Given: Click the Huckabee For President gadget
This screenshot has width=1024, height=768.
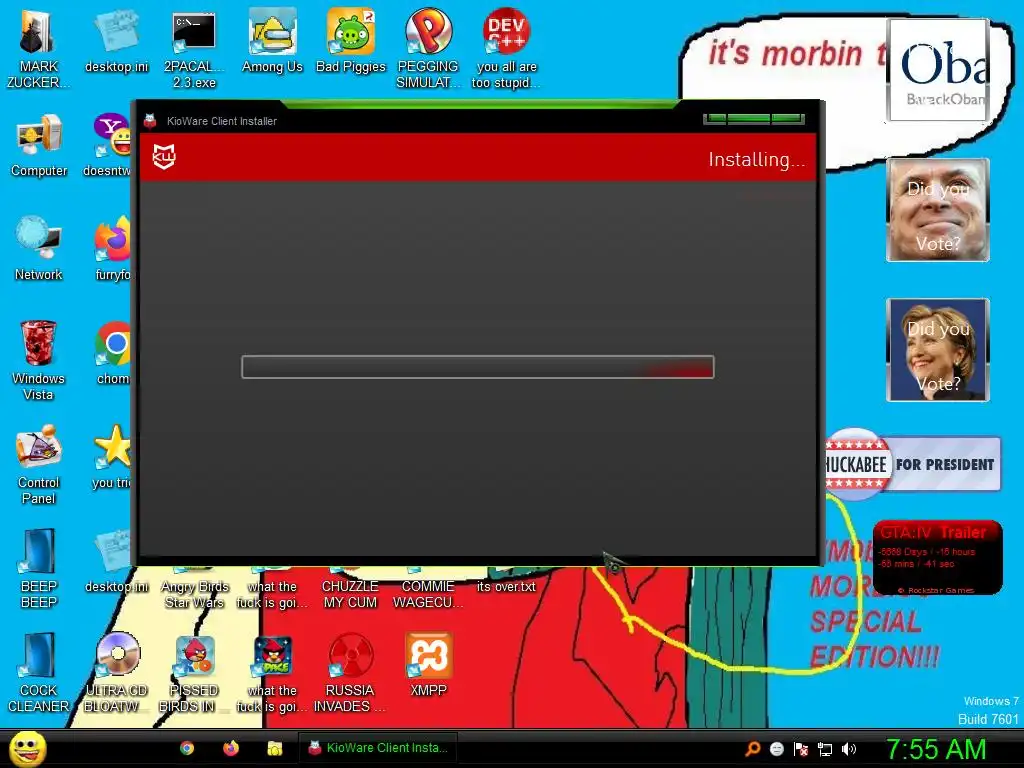Looking at the screenshot, I should pos(913,464).
